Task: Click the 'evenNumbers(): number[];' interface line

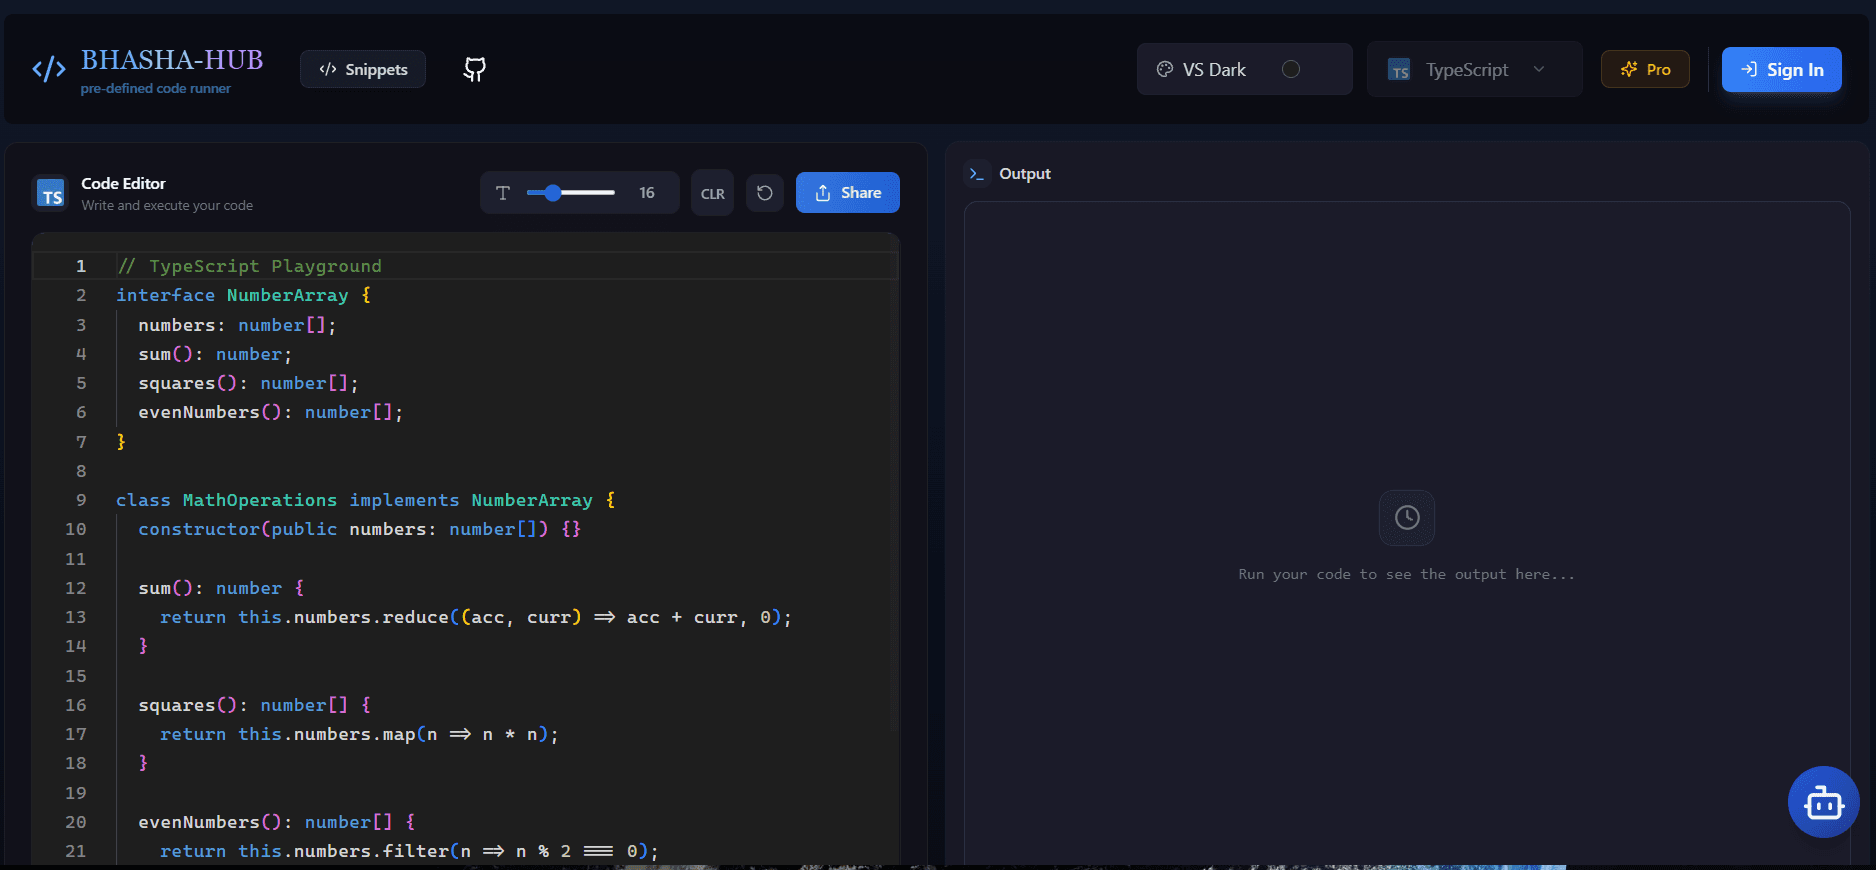Action: [x=271, y=412]
